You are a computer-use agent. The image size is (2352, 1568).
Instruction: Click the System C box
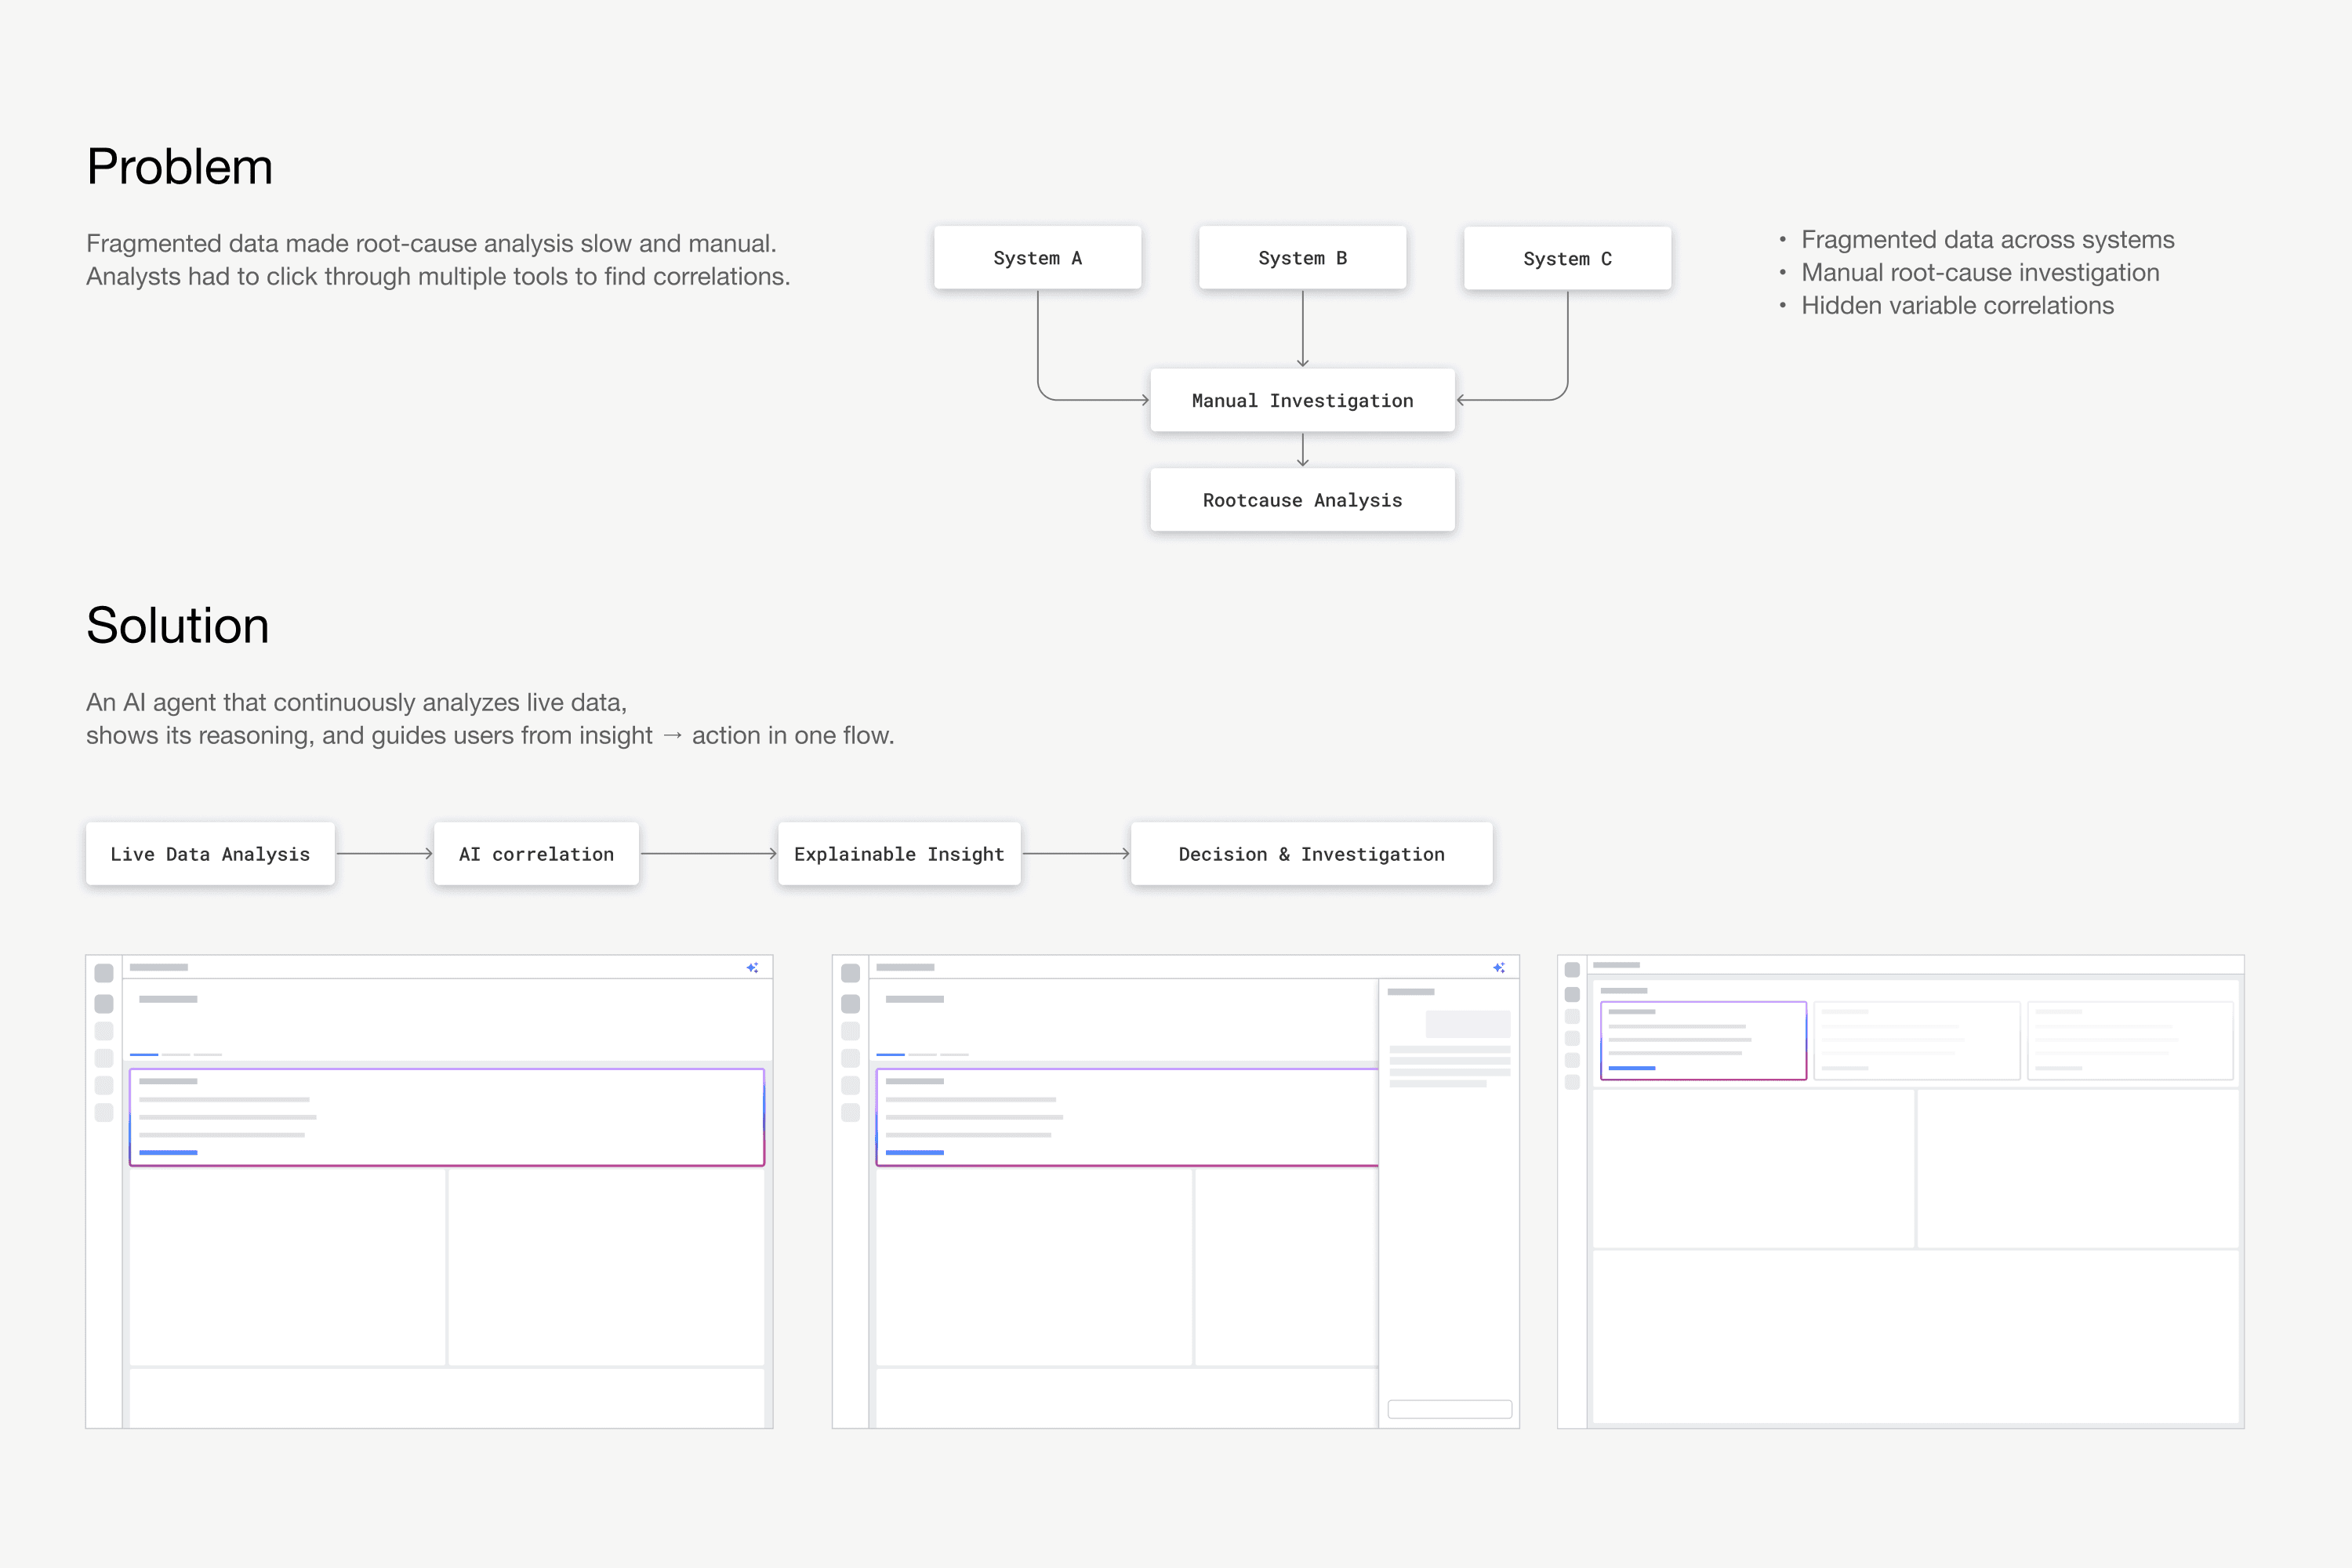click(1567, 259)
